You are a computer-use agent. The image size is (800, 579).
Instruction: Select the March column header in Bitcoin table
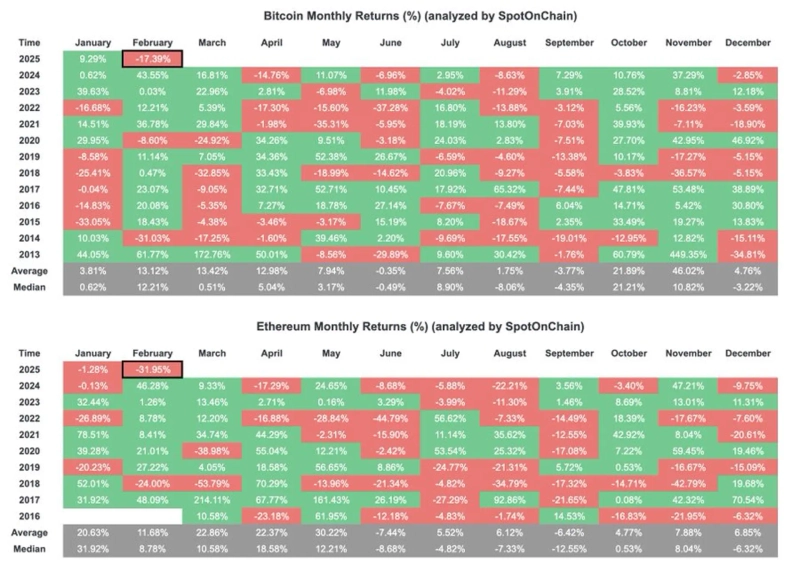tap(212, 43)
